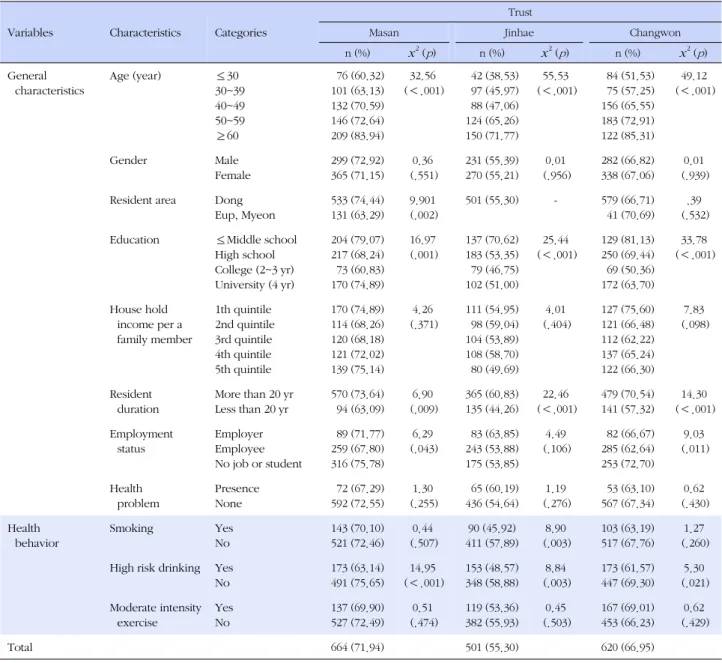This screenshot has width=722, height=663.
Task: Click the 'Gender' characteristic label
Action: coord(128,161)
